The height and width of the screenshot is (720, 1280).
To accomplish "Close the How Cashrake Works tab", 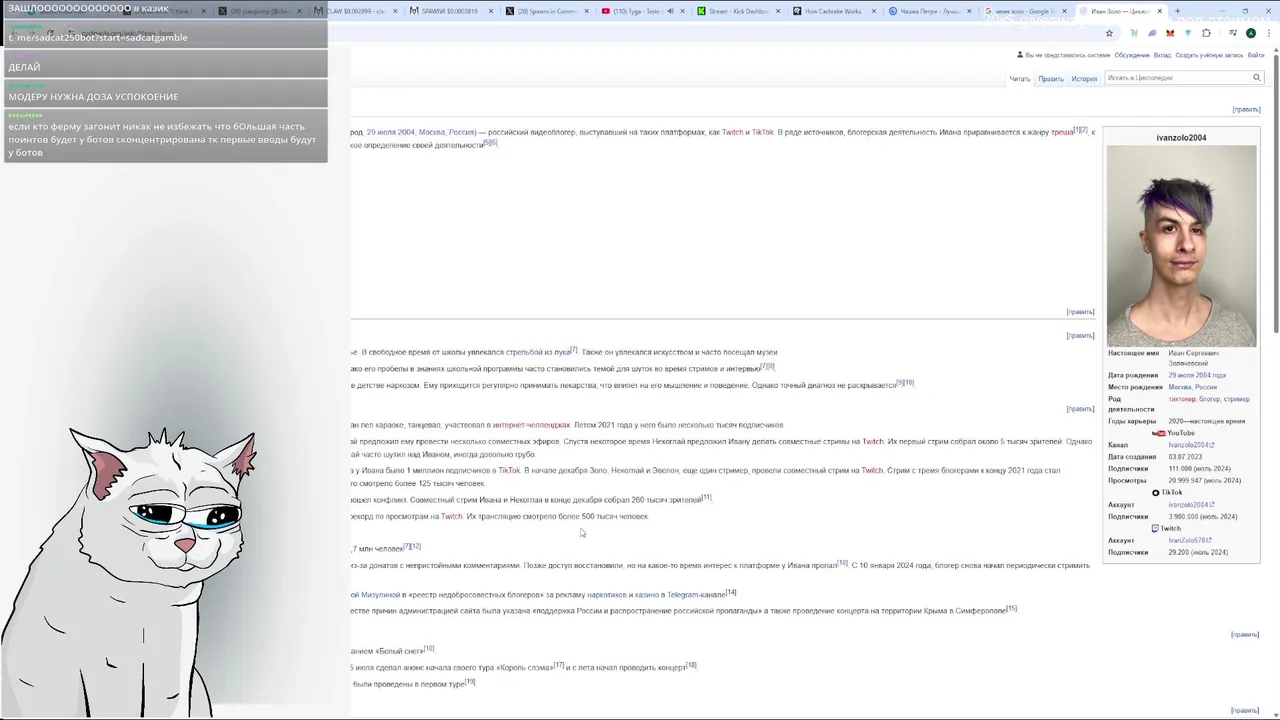I will pos(873,11).
